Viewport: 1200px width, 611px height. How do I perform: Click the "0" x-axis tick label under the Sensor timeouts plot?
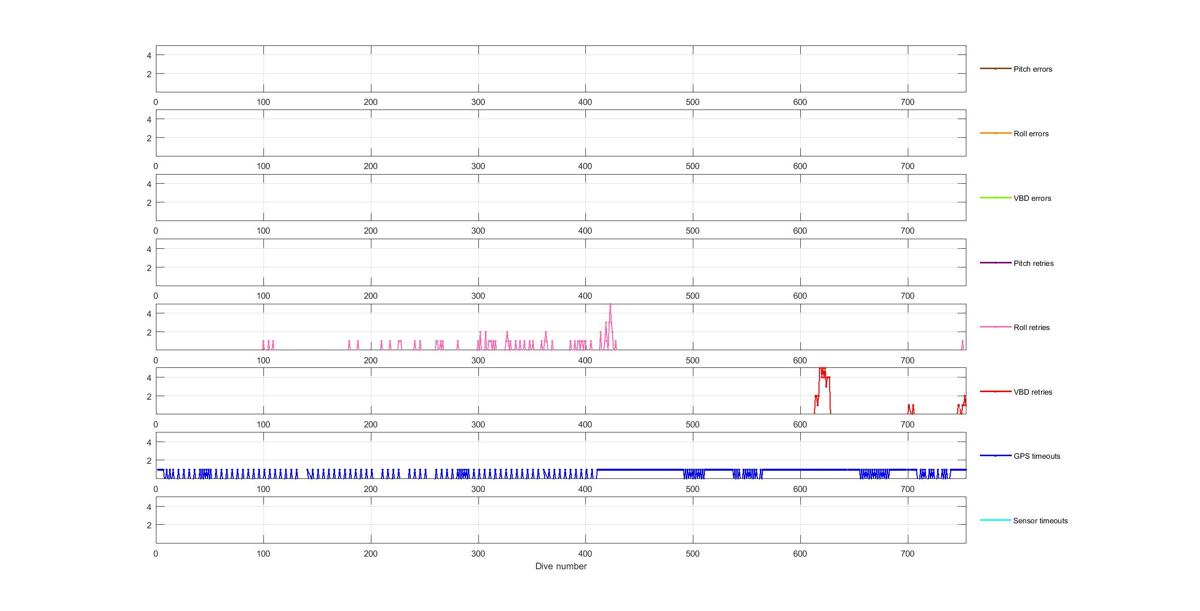[155, 553]
